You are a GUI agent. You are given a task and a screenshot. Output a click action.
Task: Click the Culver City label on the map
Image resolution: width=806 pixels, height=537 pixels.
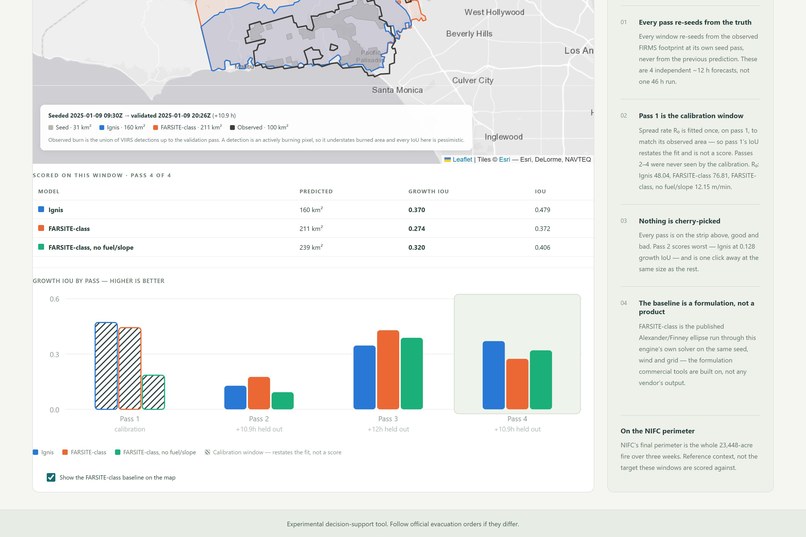click(x=472, y=80)
